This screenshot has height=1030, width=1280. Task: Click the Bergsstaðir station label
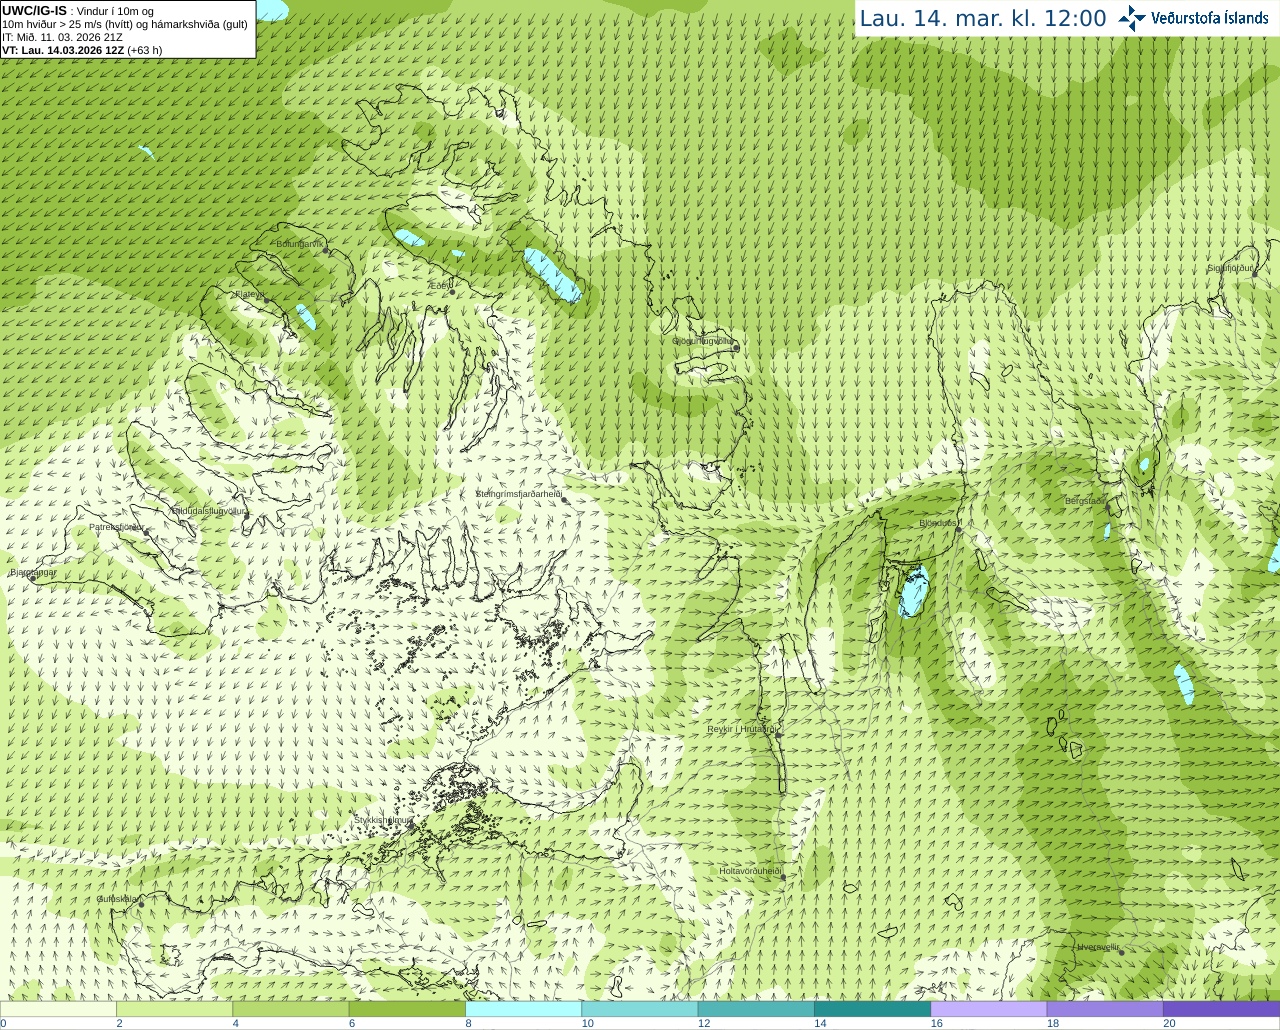click(1085, 501)
